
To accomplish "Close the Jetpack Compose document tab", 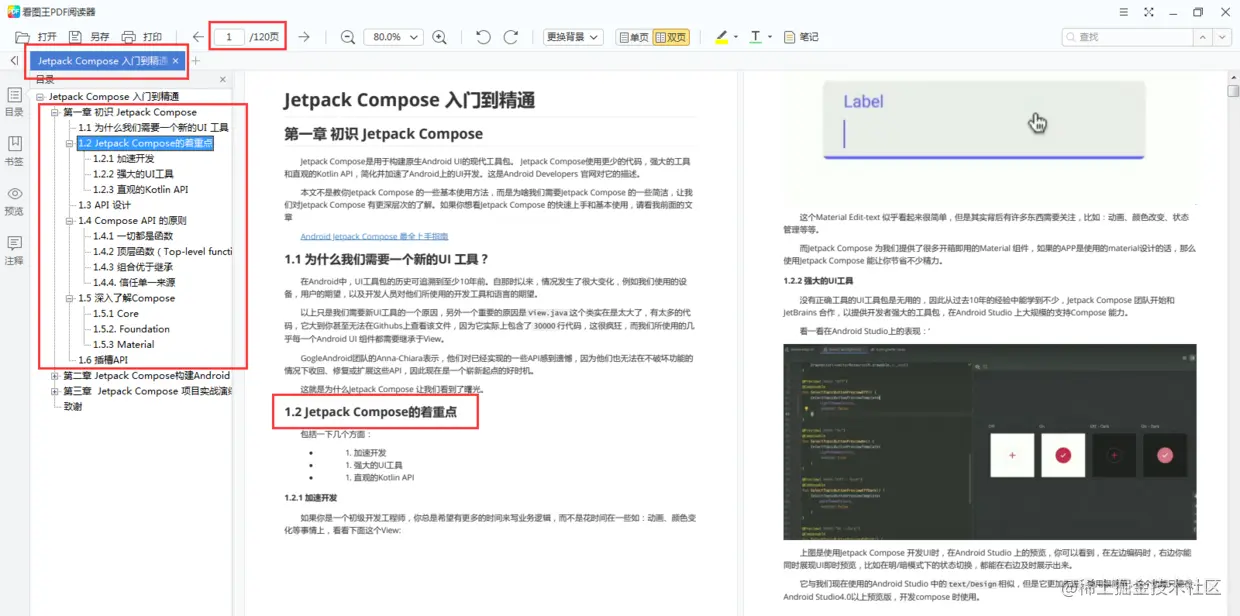I will pos(175,61).
